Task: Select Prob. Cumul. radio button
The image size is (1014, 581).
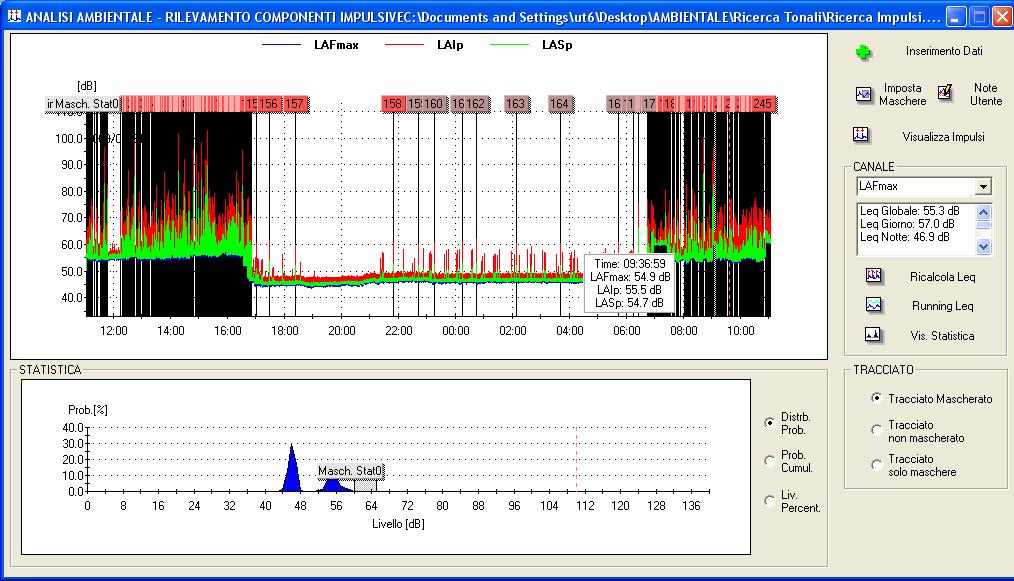Action: (770, 461)
